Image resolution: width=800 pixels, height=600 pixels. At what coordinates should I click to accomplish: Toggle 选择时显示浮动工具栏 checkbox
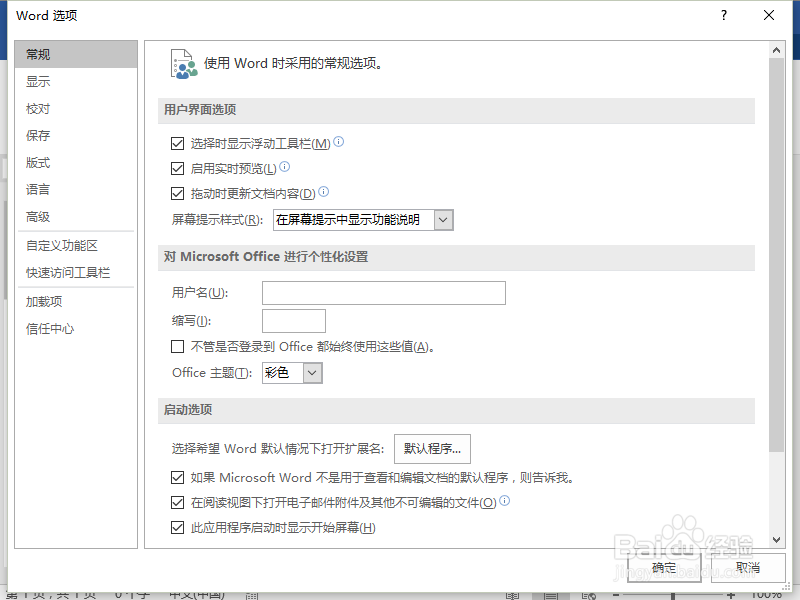pyautogui.click(x=178, y=144)
